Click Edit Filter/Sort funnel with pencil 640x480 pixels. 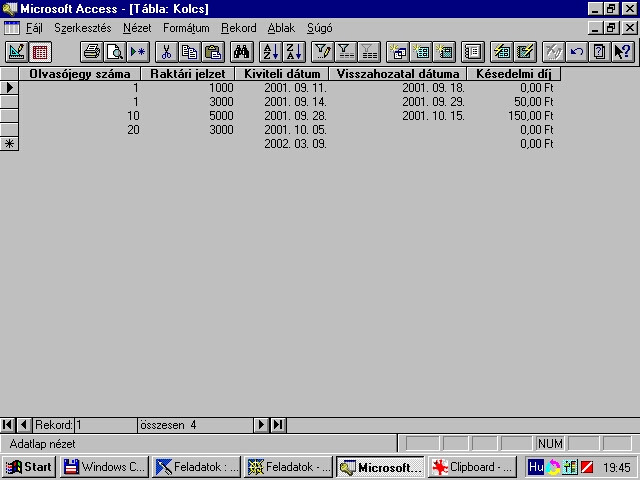322,52
